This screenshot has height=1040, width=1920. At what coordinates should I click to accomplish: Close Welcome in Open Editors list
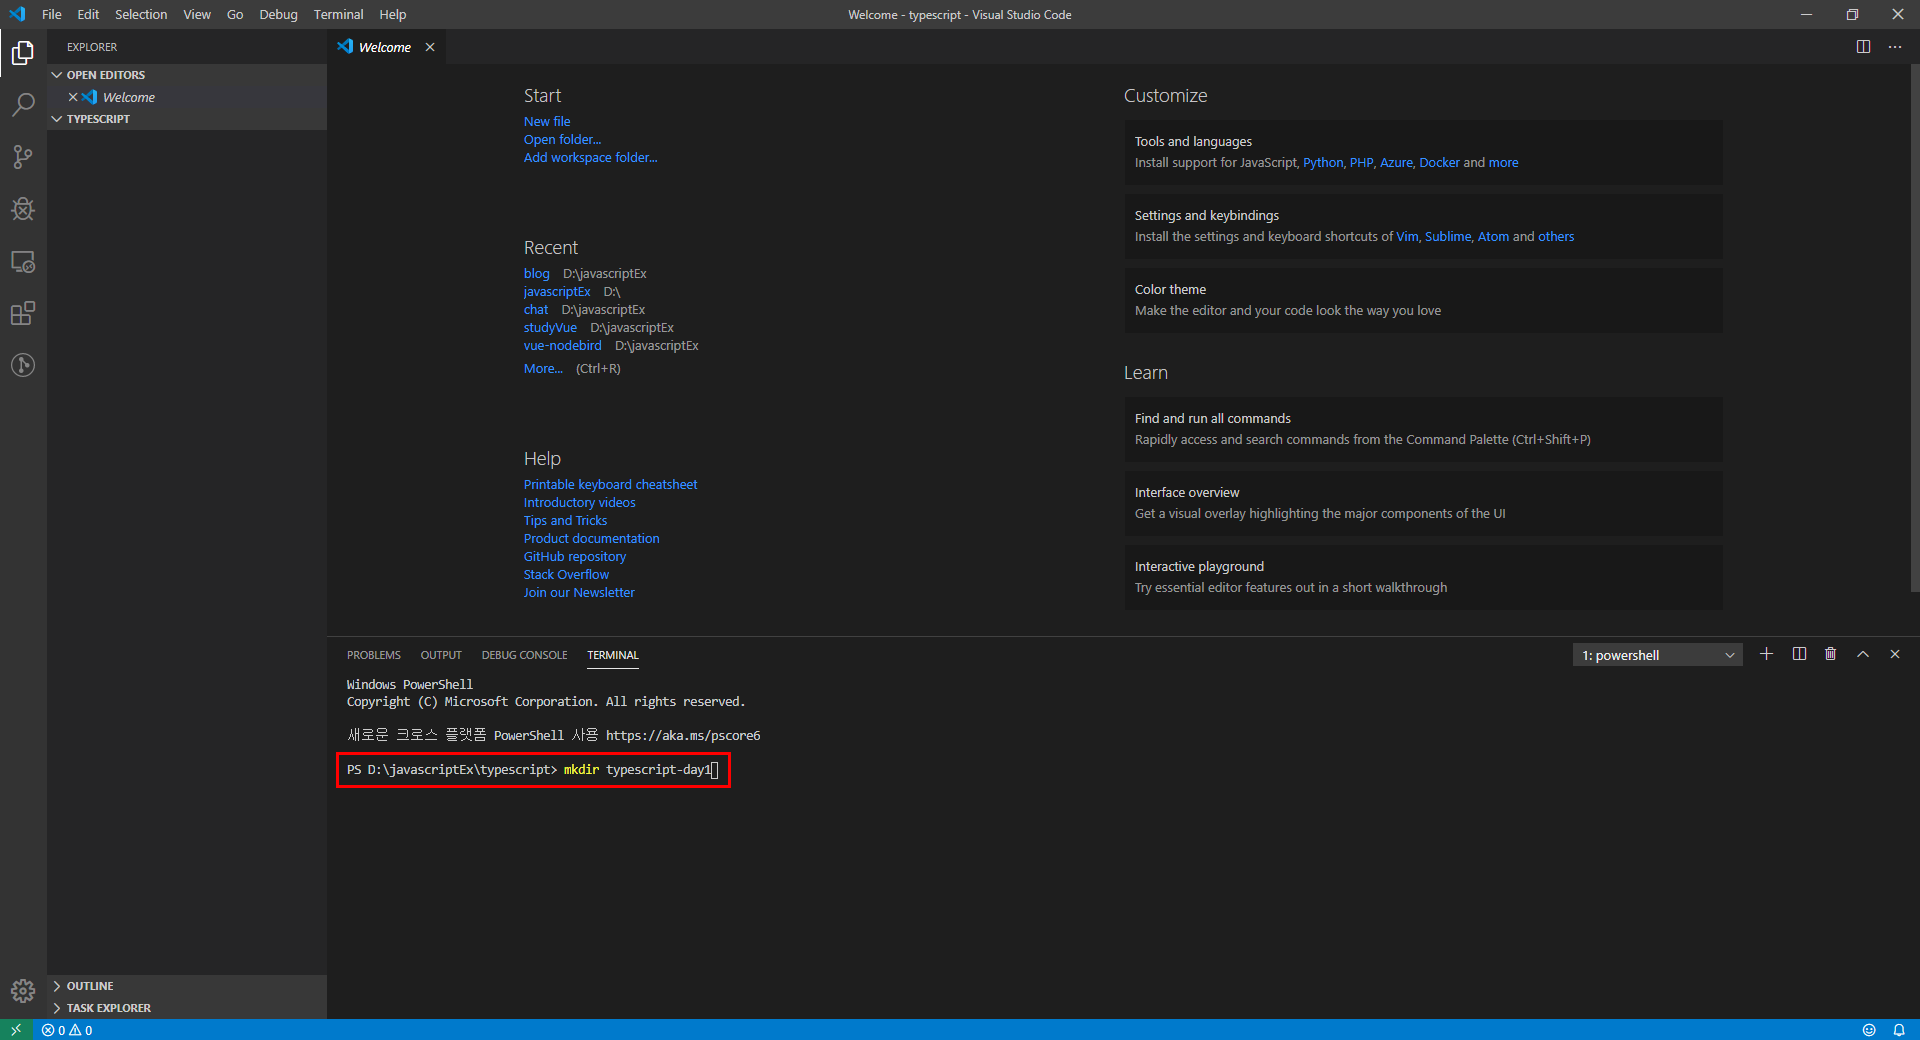click(73, 97)
